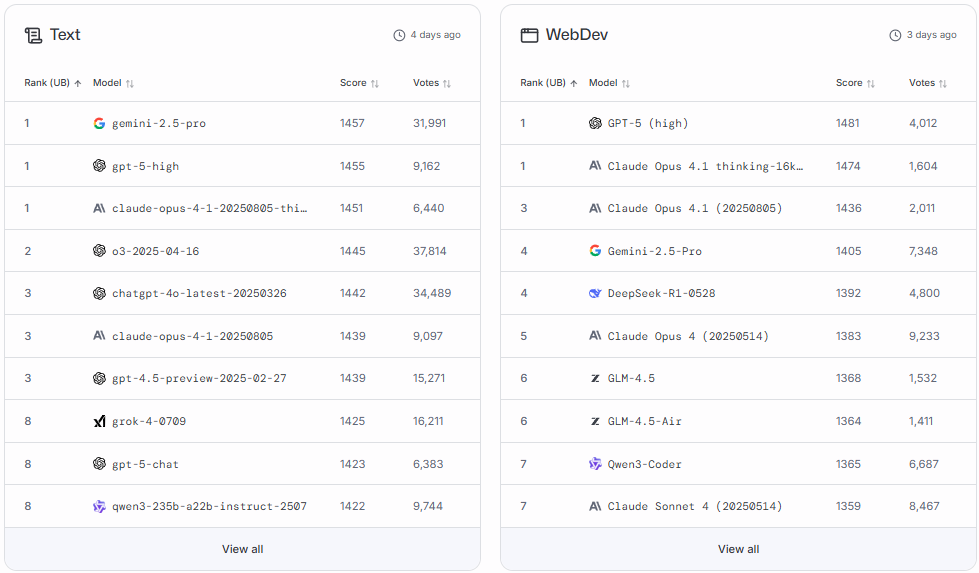Click the Google logo beside gemini-2.5-pro
Screen dimensions: 979x573
(x=99, y=124)
